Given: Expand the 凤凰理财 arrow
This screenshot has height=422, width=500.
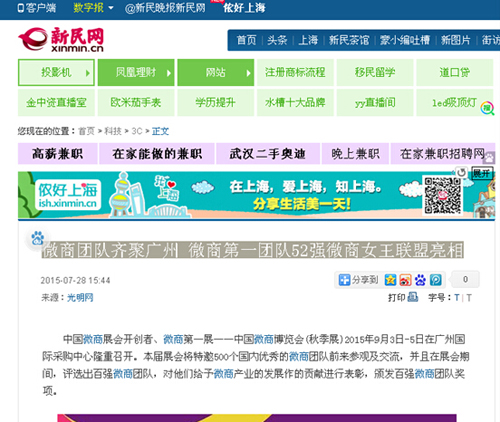Looking at the screenshot, I should coord(169,73).
